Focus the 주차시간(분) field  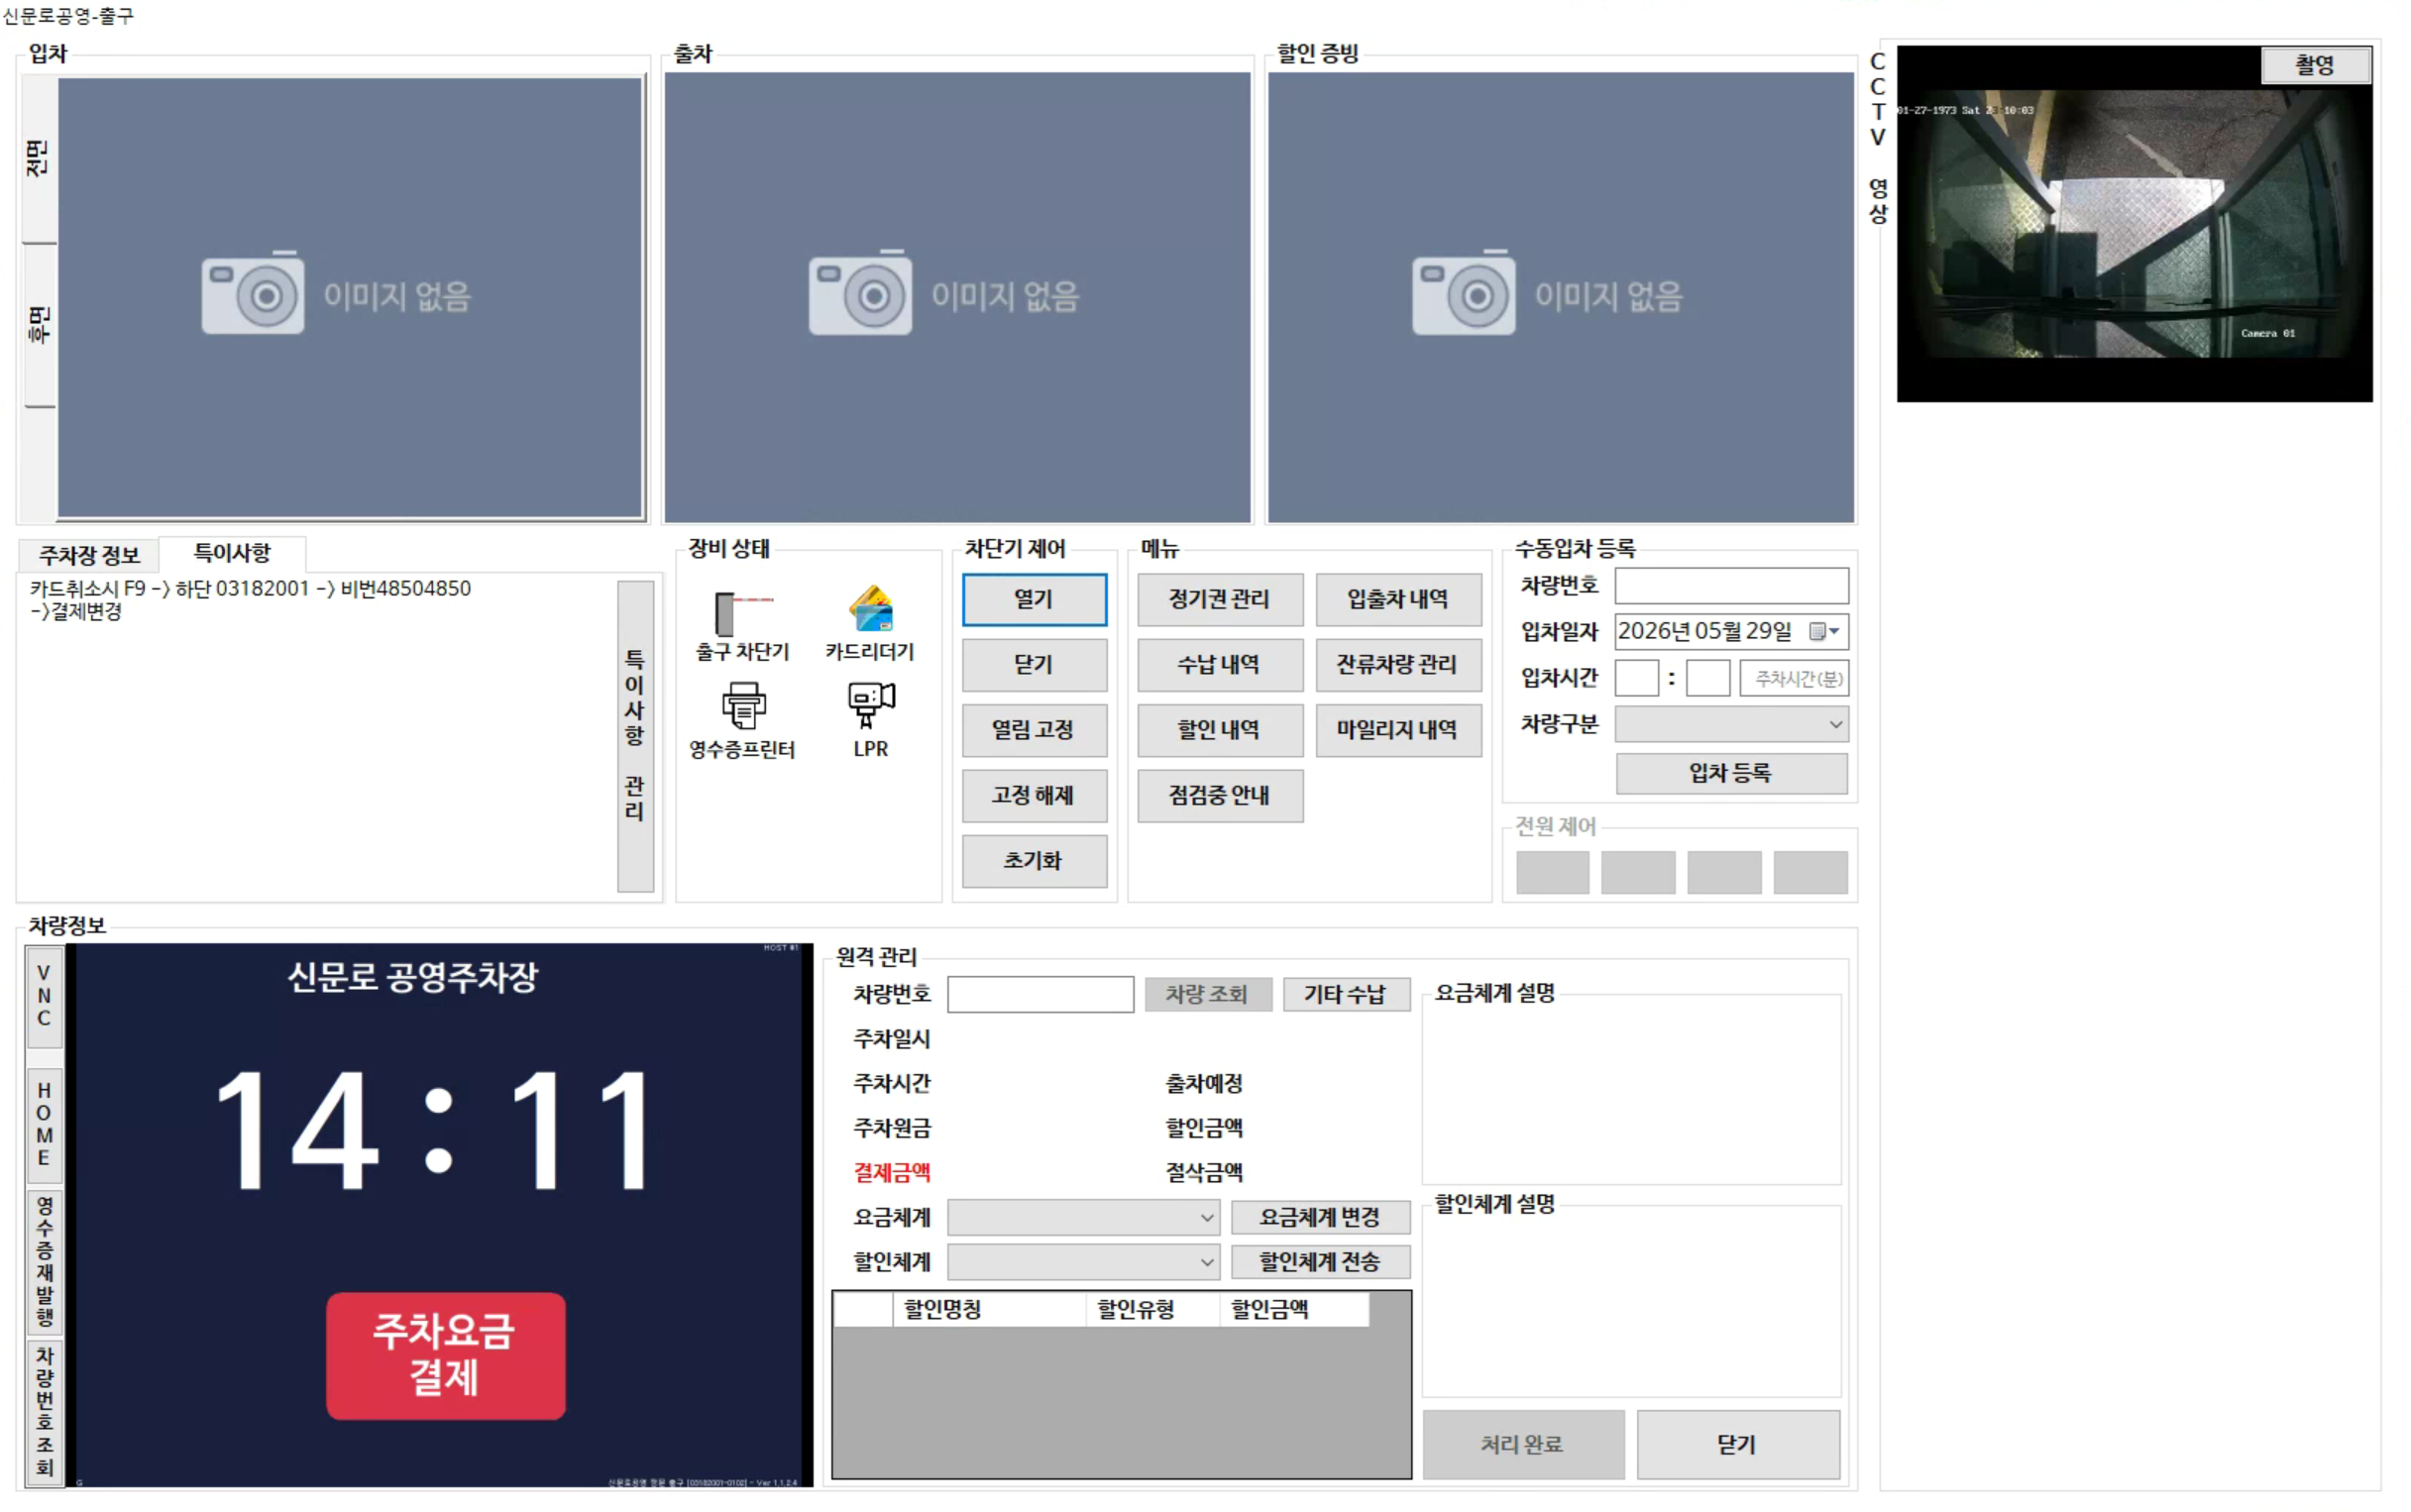(x=1794, y=678)
